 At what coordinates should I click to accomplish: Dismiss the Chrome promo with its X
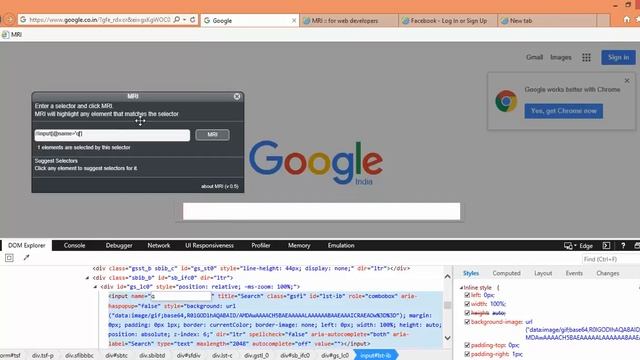tap(627, 81)
